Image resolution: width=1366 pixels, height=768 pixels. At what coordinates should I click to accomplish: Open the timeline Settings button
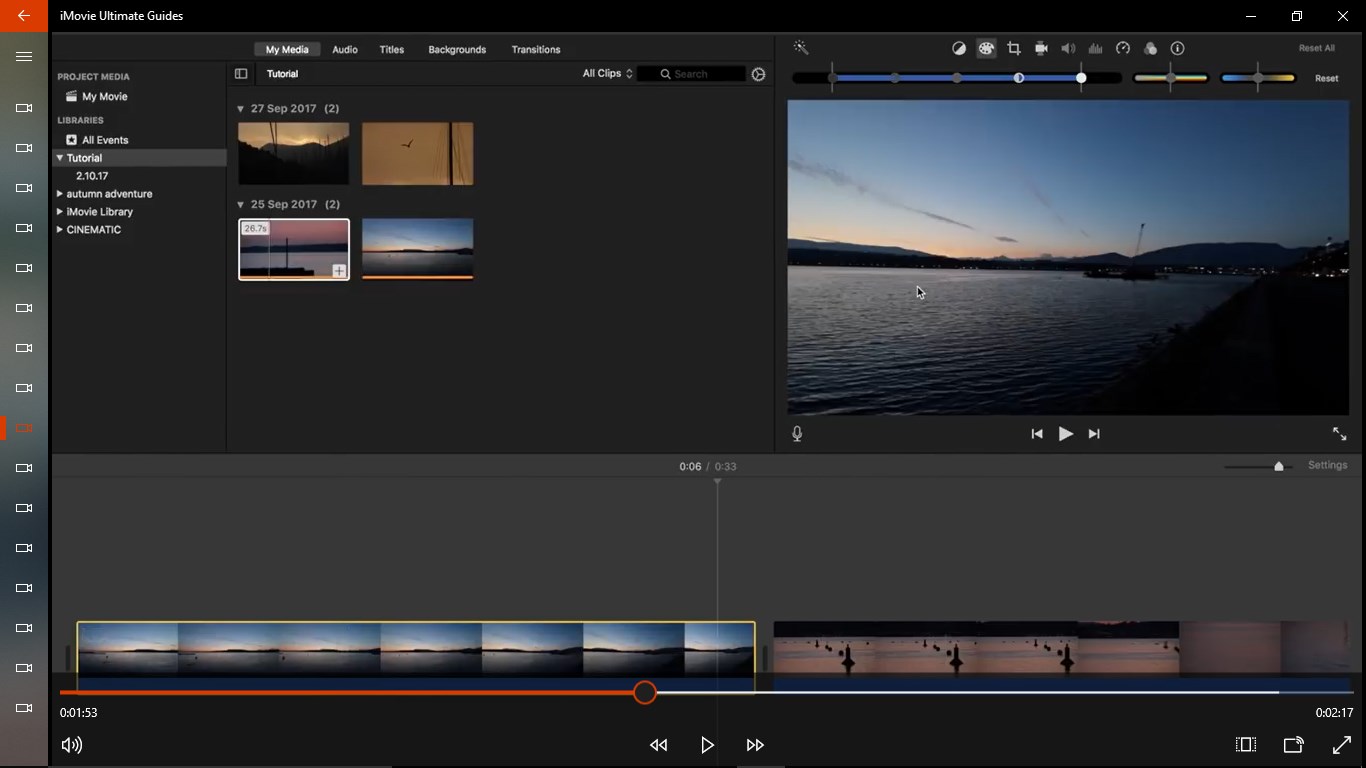click(1327, 465)
